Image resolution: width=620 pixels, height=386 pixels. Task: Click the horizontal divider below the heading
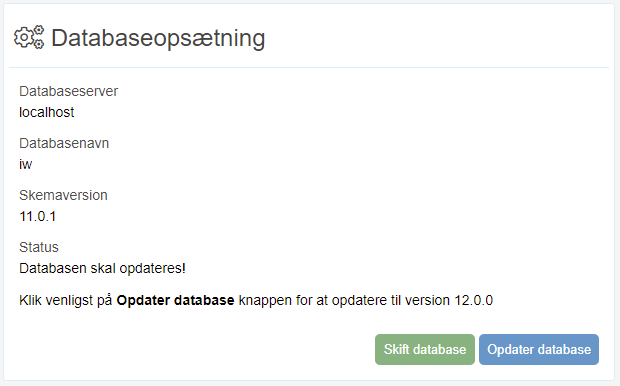point(309,68)
